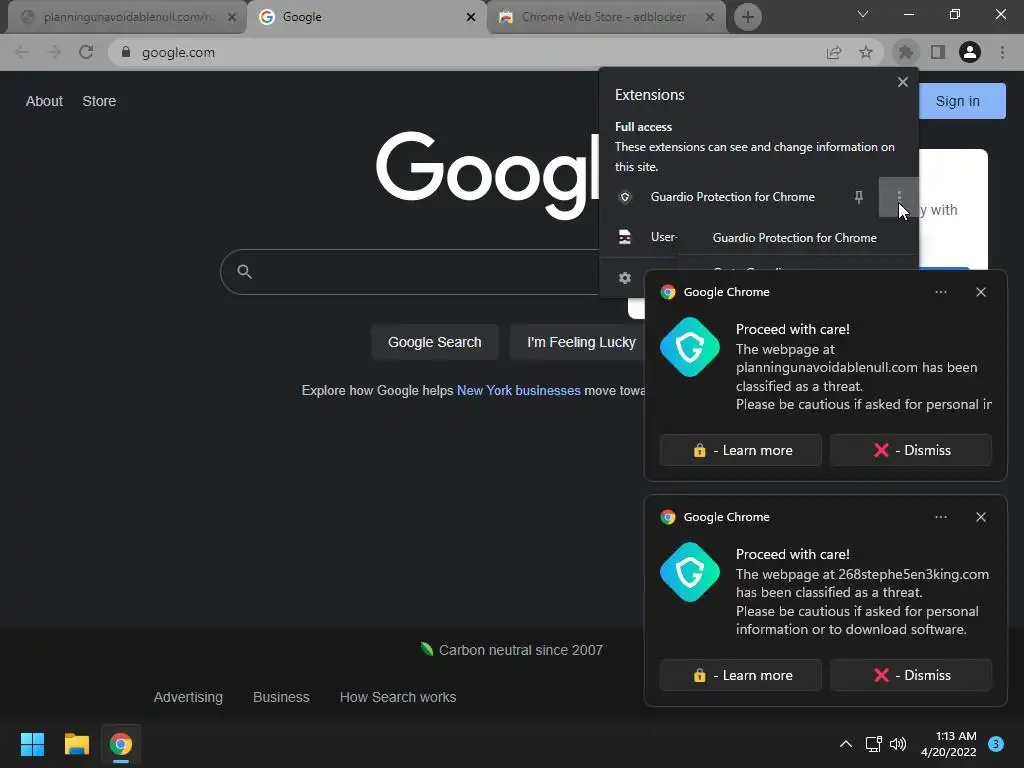Open How Search works footer link
The width and height of the screenshot is (1024, 768).
coord(398,697)
